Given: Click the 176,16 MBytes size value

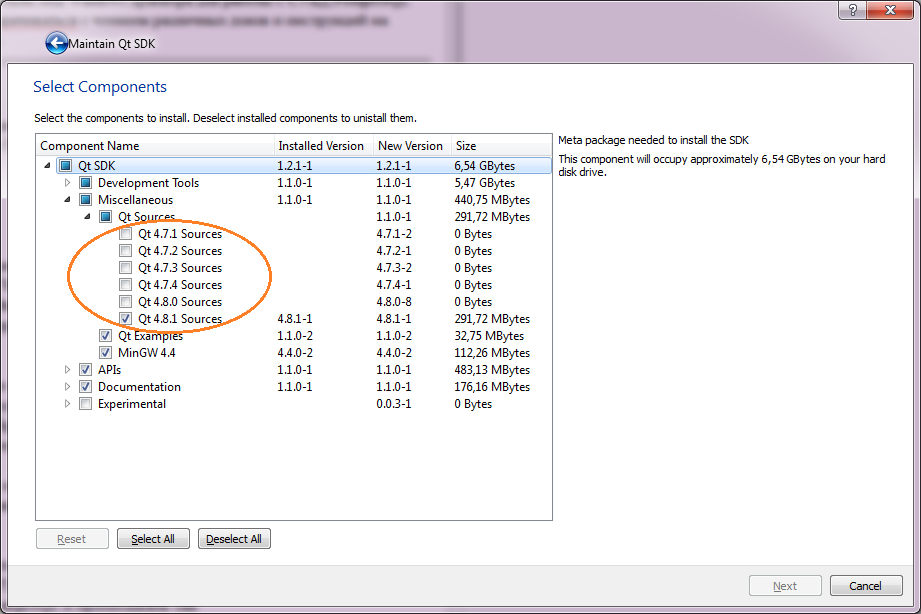Looking at the screenshot, I should (x=492, y=387).
